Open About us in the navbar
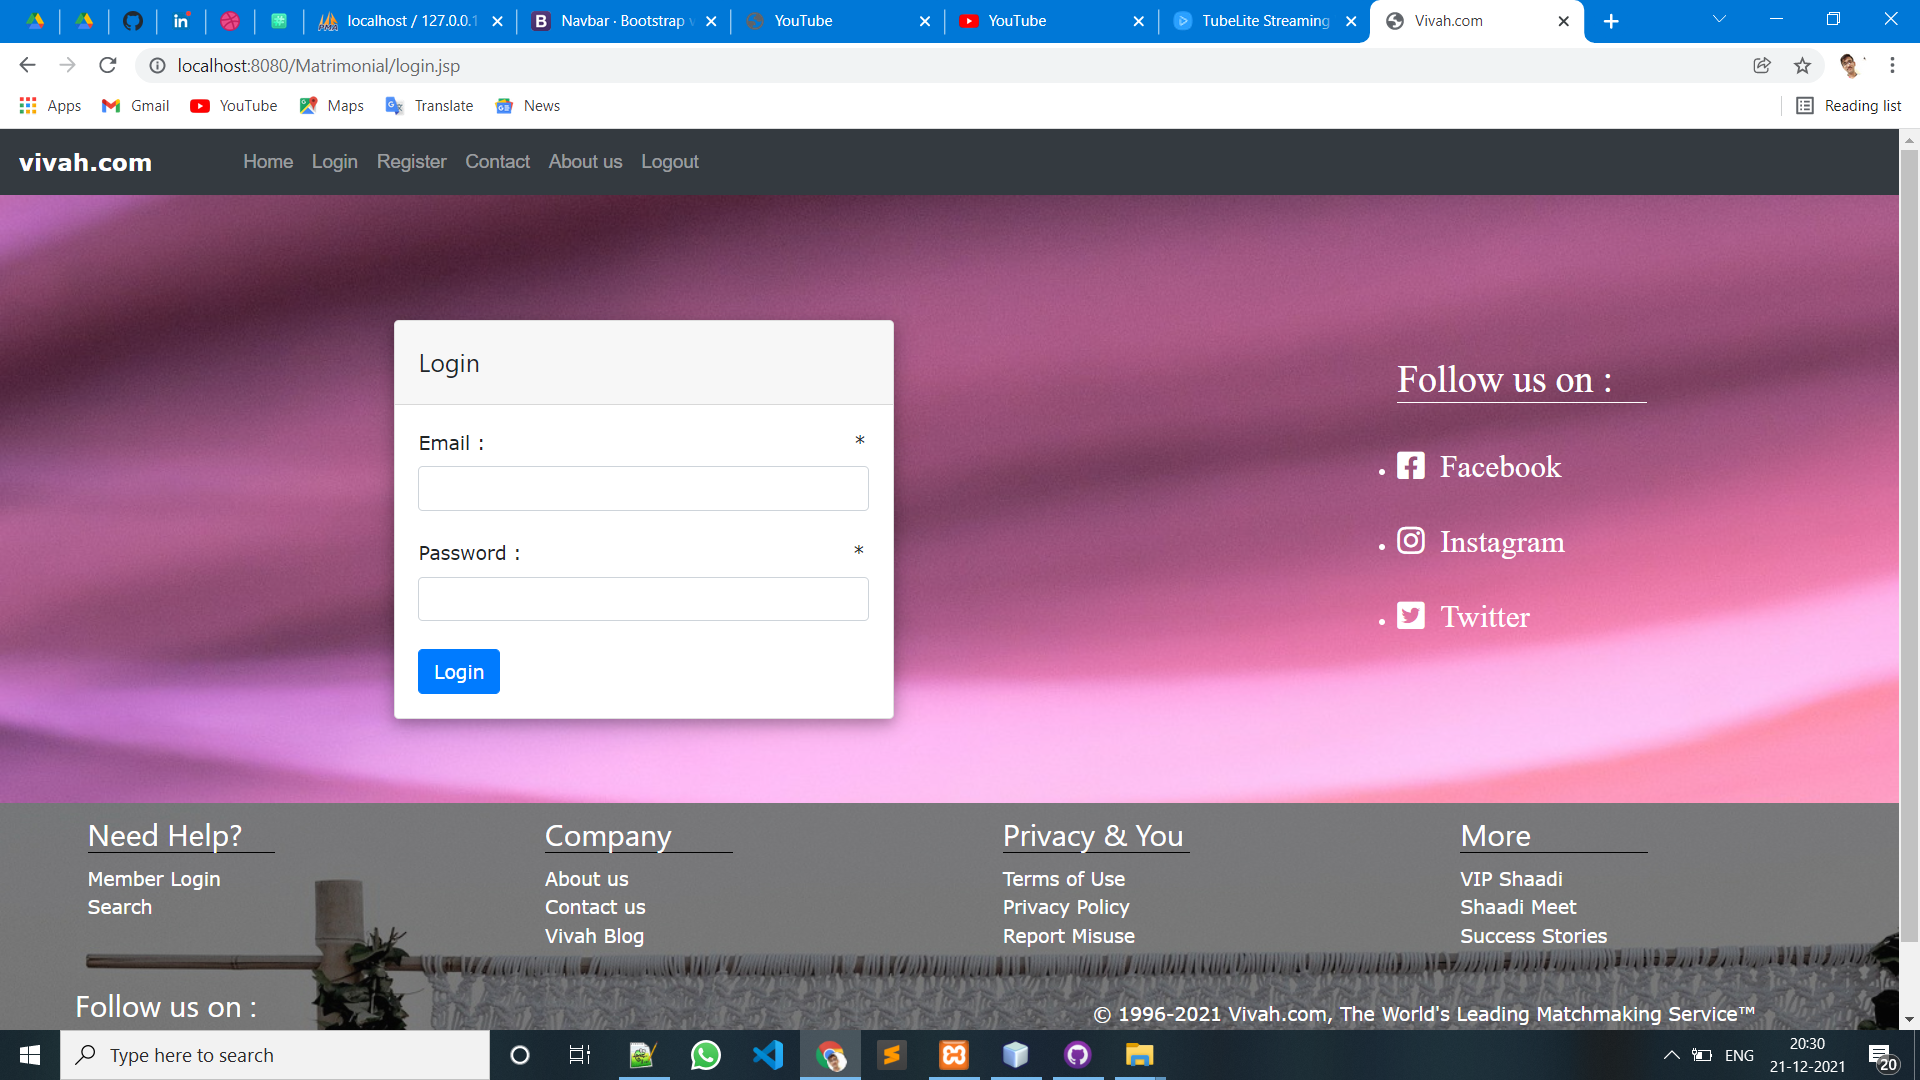The width and height of the screenshot is (1920, 1080). tap(585, 162)
